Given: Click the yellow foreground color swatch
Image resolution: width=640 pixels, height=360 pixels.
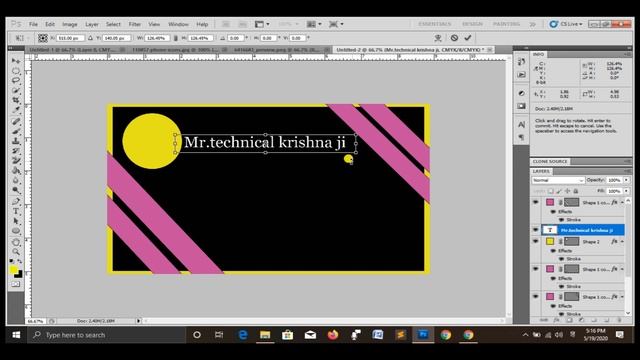Looking at the screenshot, I should [x=13, y=270].
